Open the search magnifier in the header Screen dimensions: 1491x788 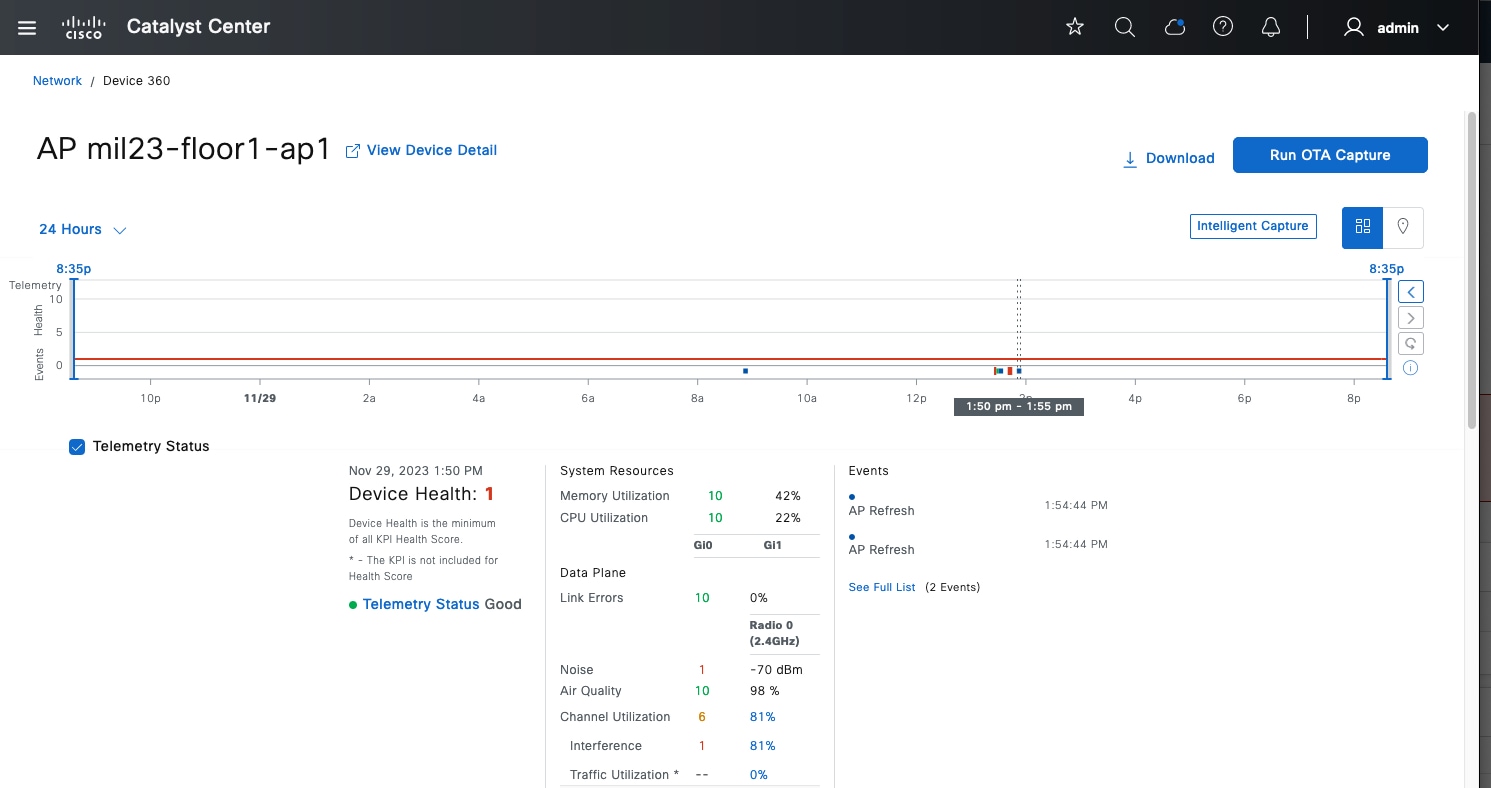click(1125, 28)
